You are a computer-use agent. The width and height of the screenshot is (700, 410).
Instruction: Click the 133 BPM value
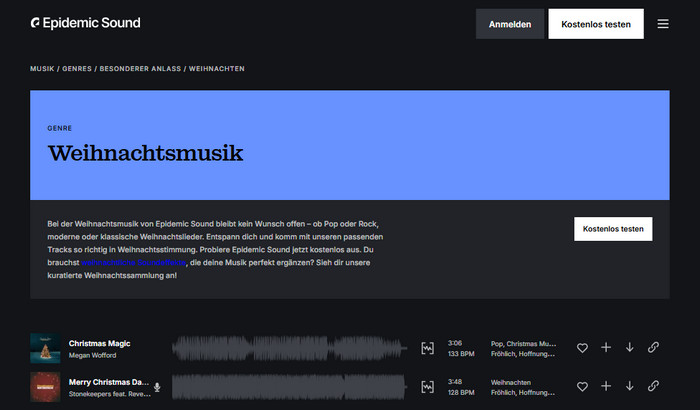coord(461,354)
